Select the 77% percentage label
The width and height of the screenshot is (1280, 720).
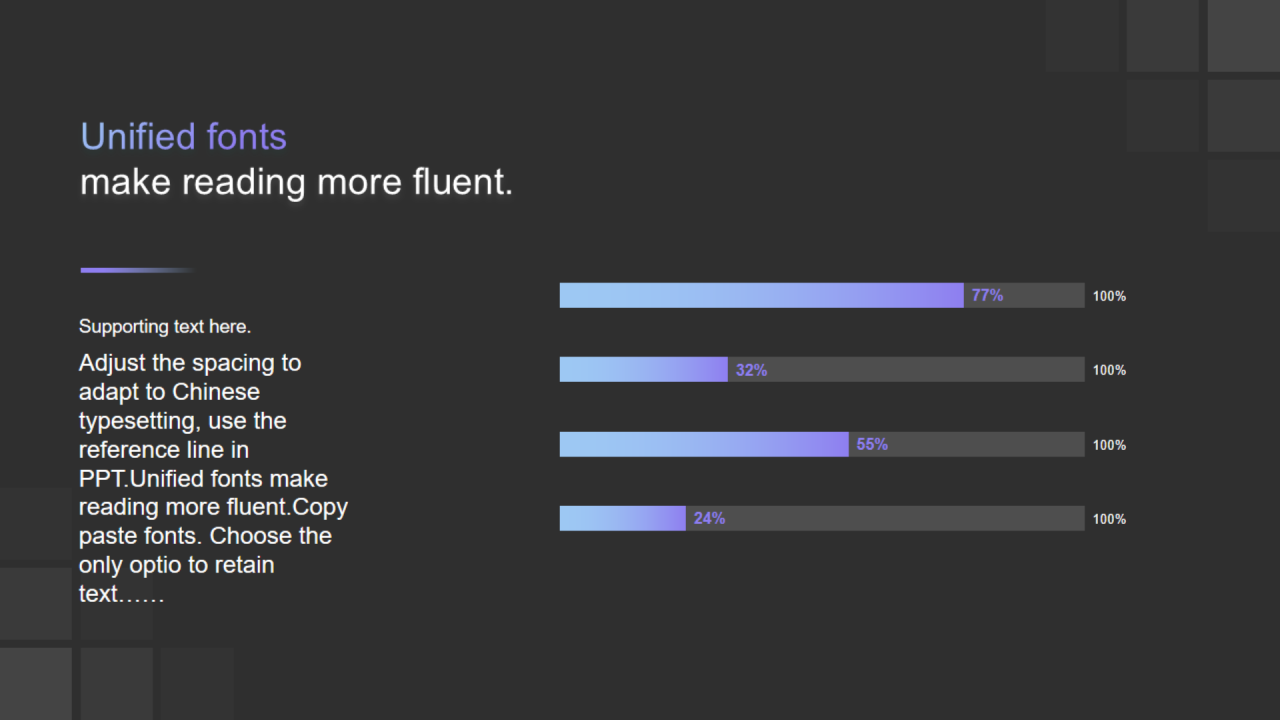coord(987,295)
